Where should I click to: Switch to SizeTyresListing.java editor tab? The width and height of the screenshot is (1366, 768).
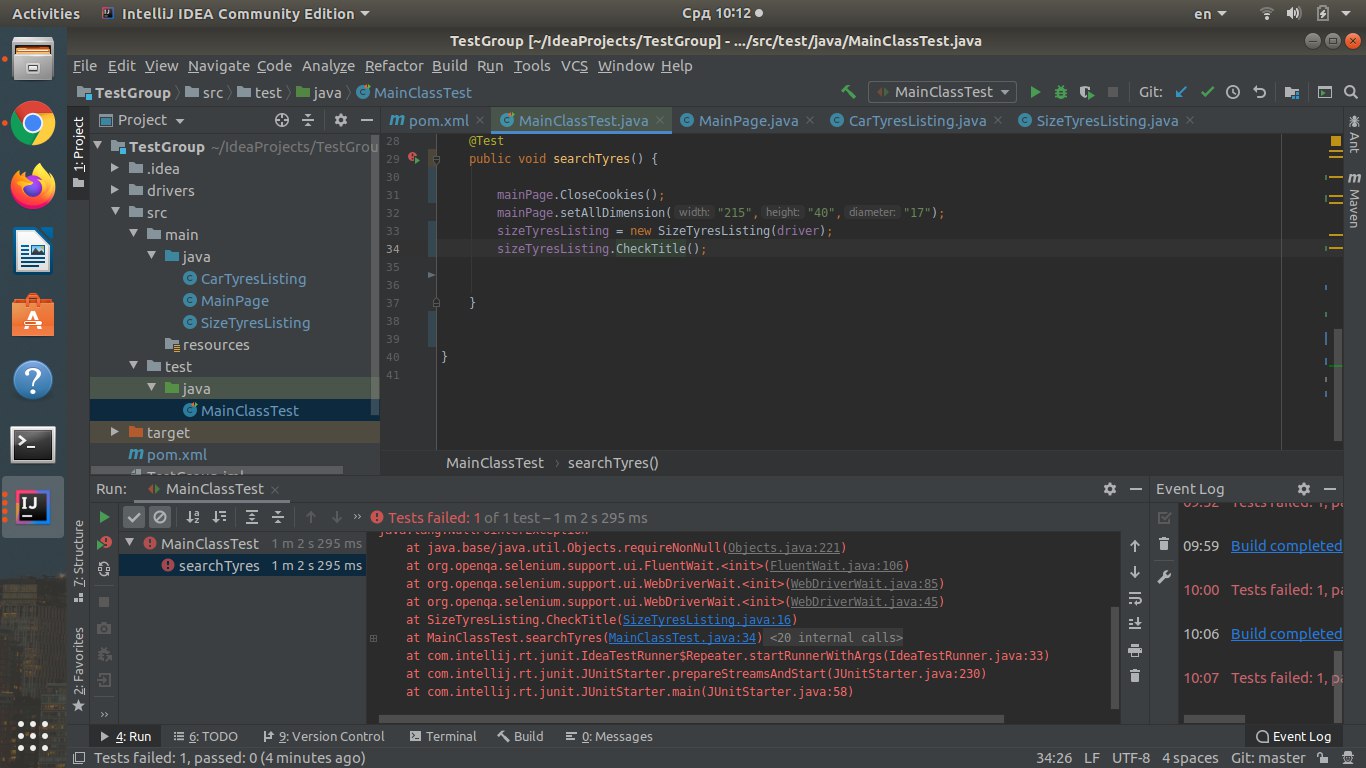point(1105,121)
